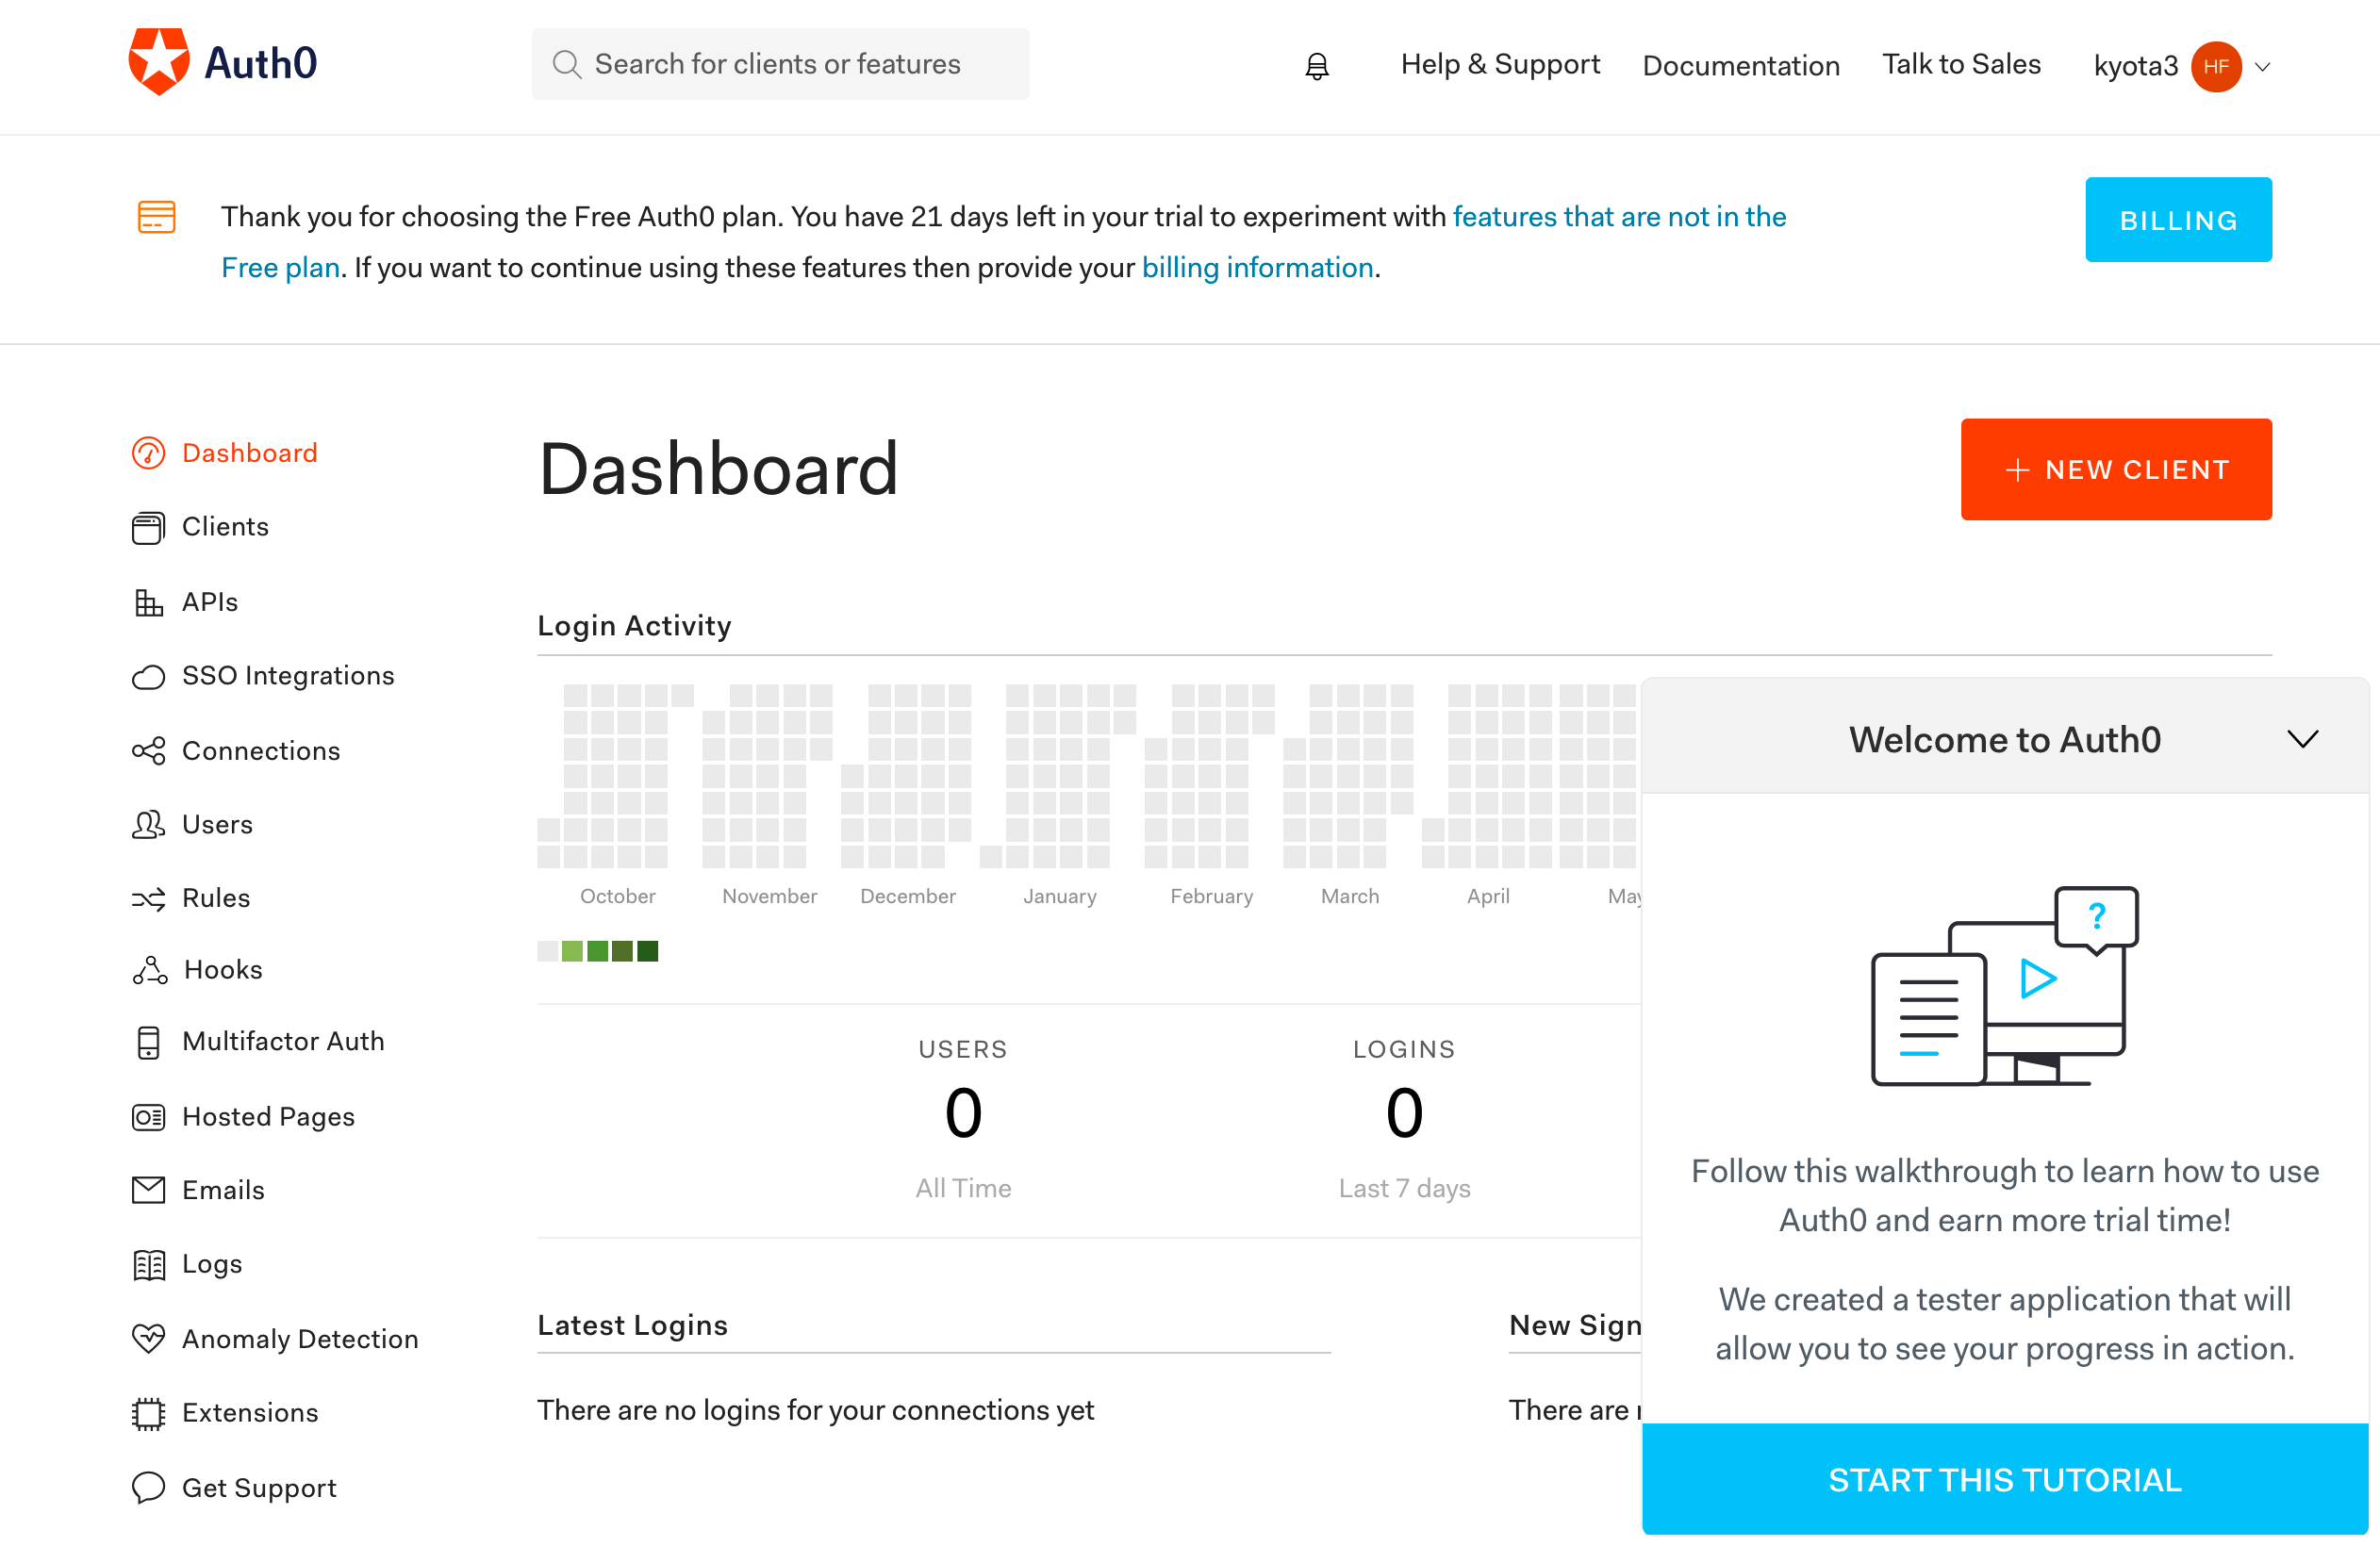Click the 'Last 7 days' text

point(1404,1188)
